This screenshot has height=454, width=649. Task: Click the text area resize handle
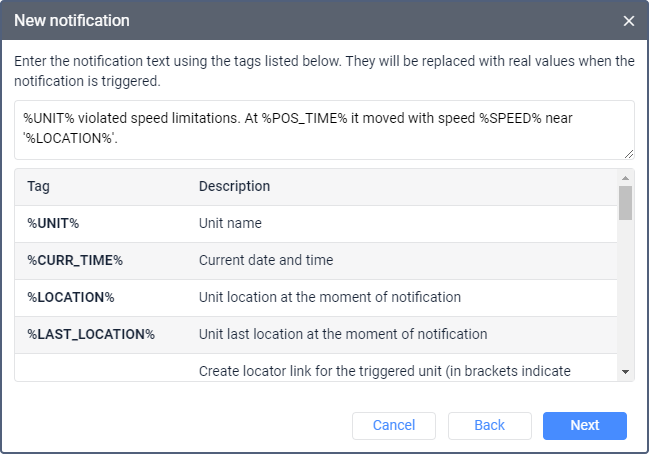629,154
